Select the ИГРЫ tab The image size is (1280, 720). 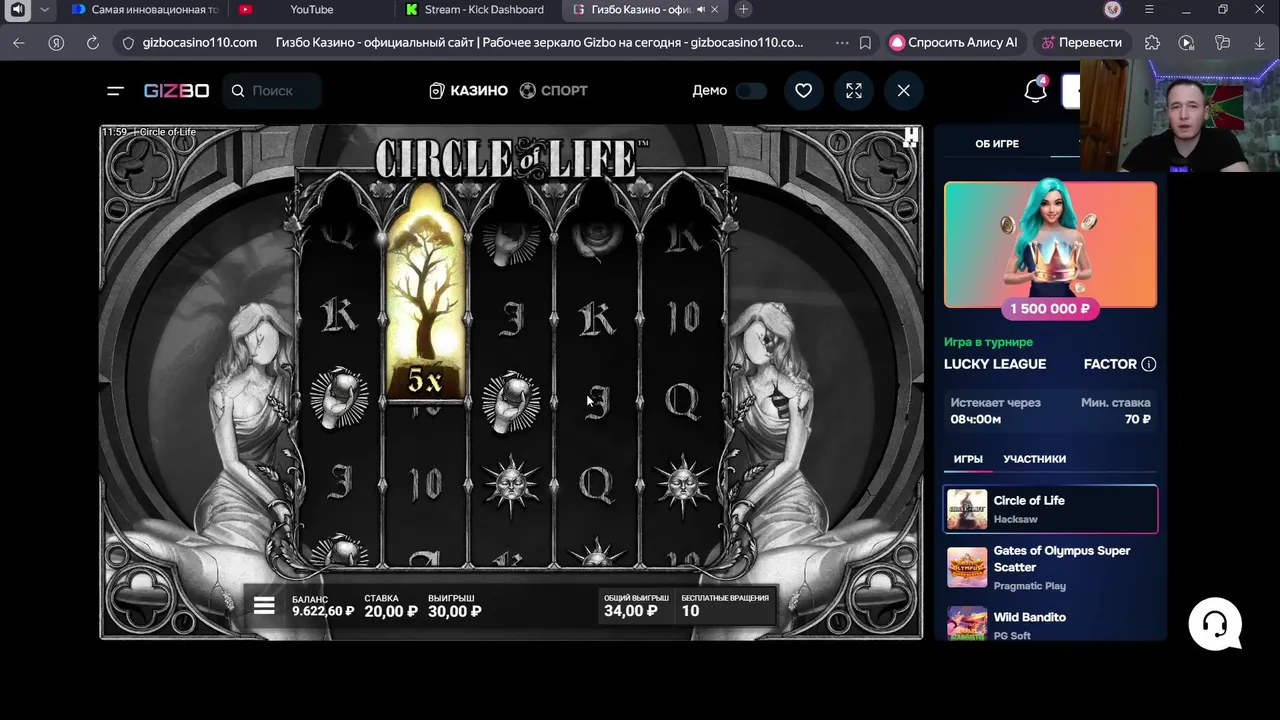coord(968,459)
